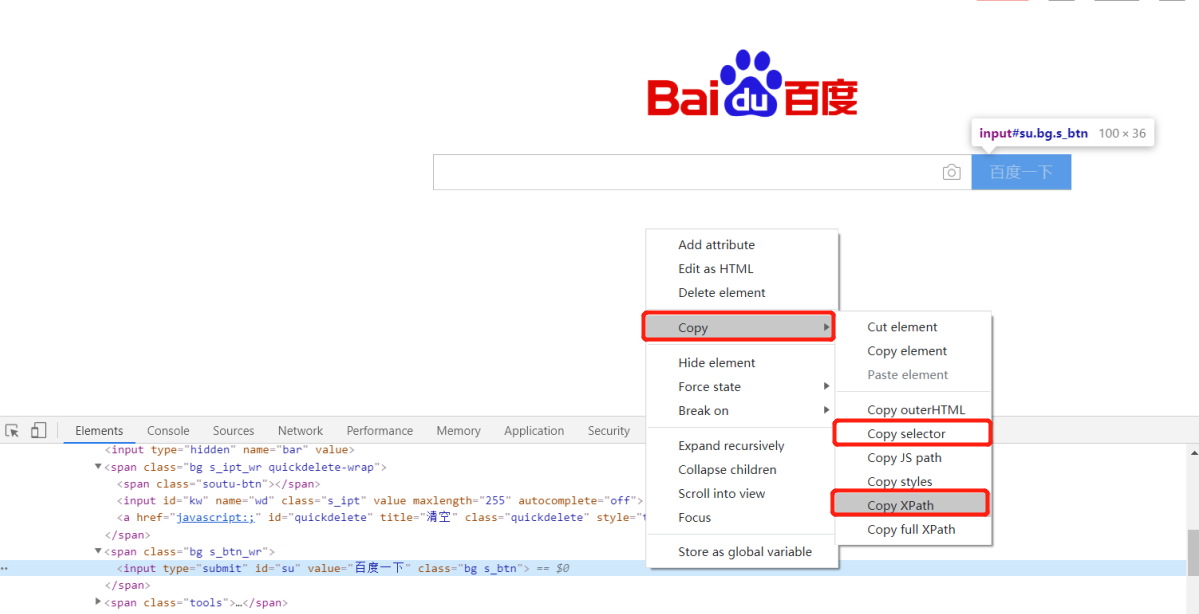Click the camera image search icon
The image size is (1199, 614).
tap(951, 173)
